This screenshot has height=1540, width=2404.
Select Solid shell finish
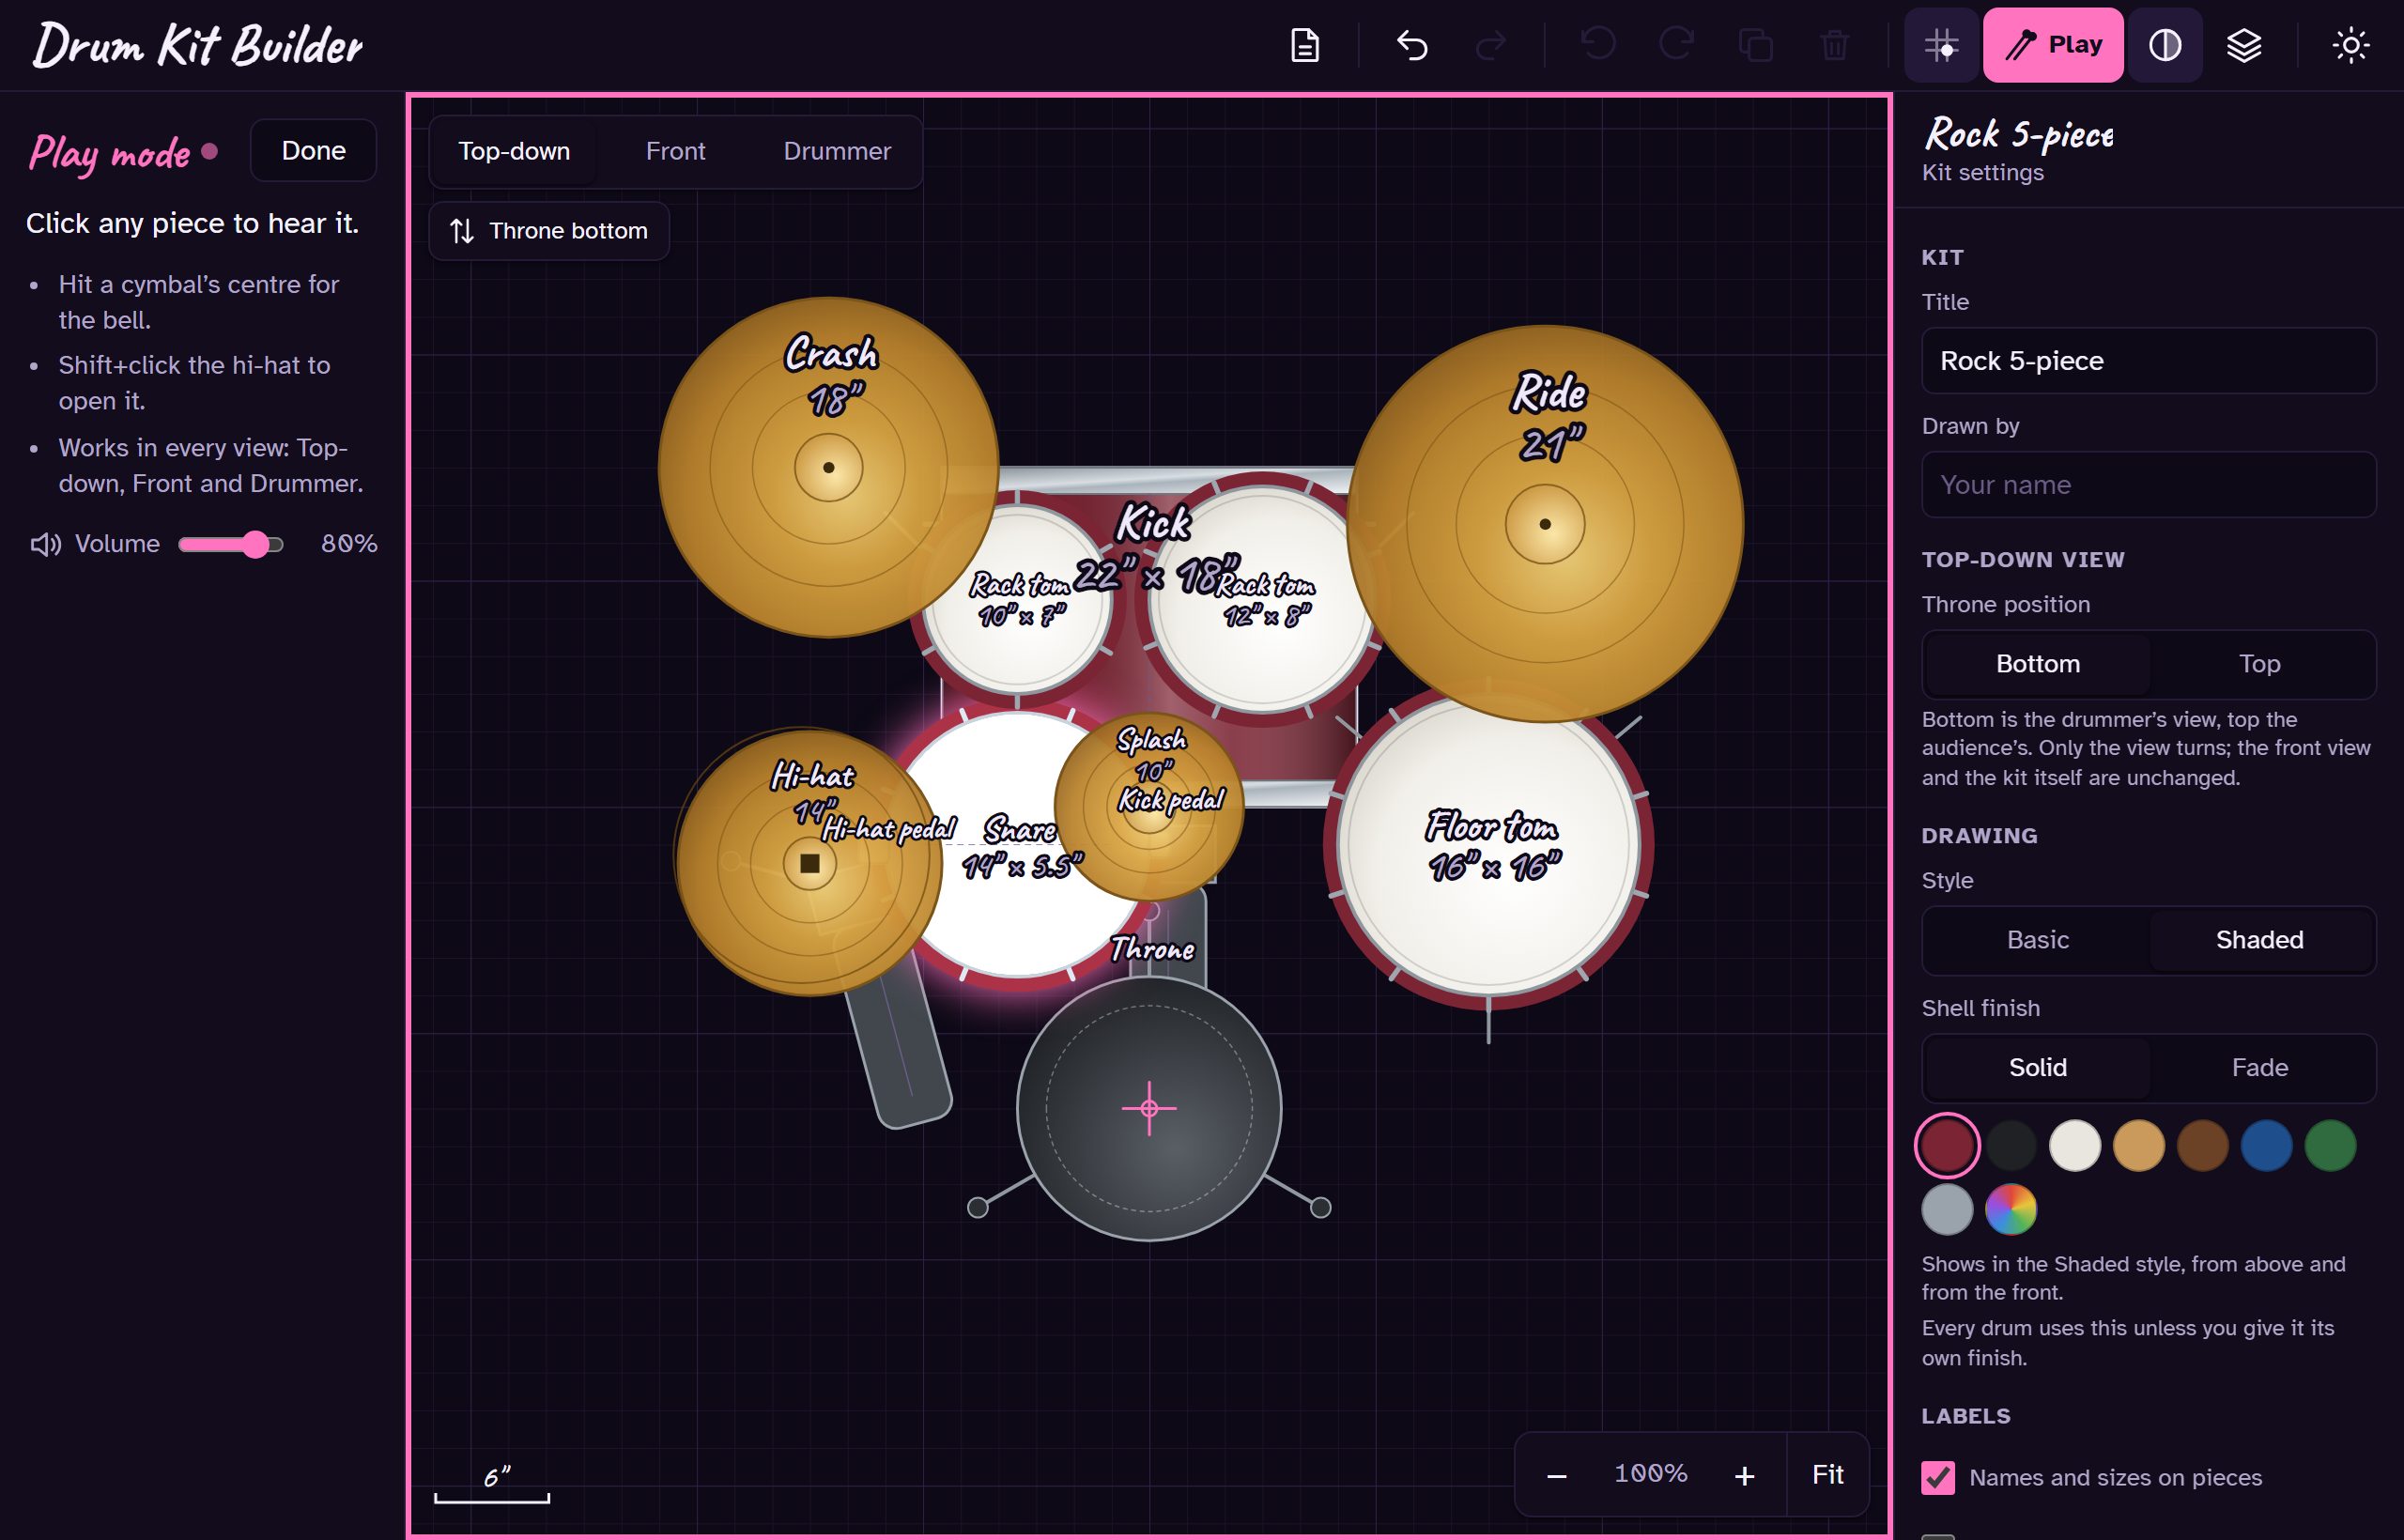[x=2038, y=1068]
